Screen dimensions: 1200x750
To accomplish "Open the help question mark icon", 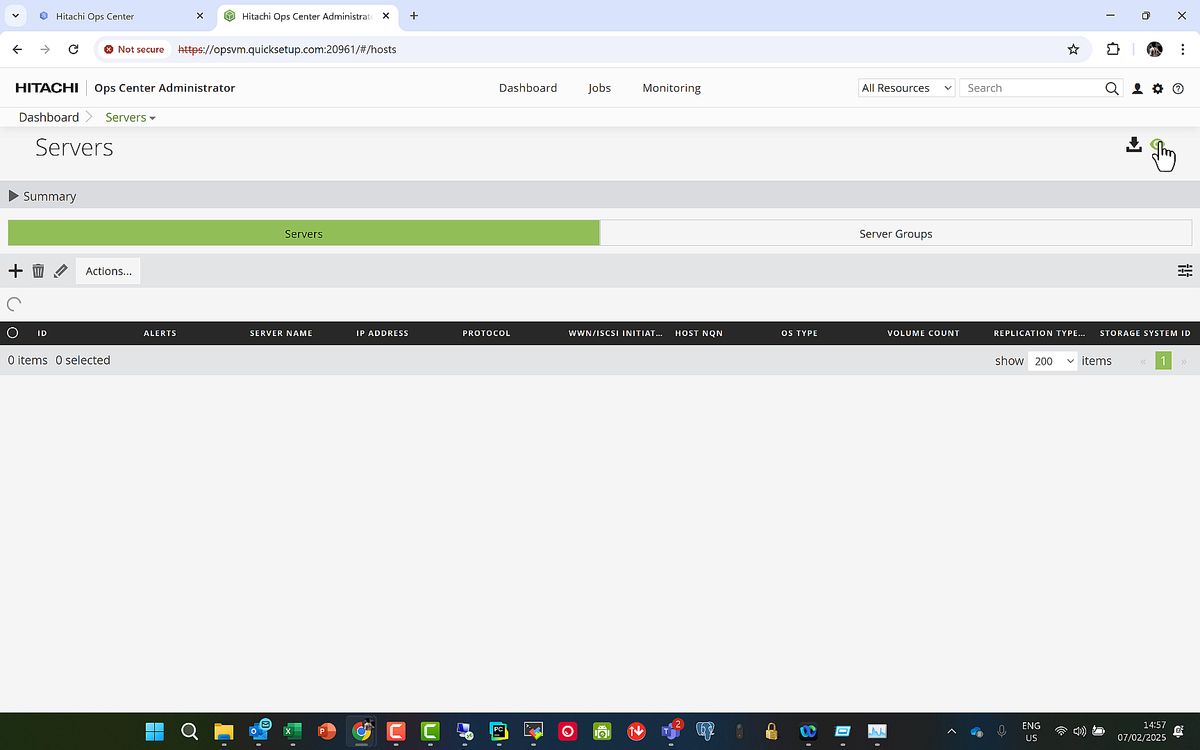I will [x=1178, y=89].
